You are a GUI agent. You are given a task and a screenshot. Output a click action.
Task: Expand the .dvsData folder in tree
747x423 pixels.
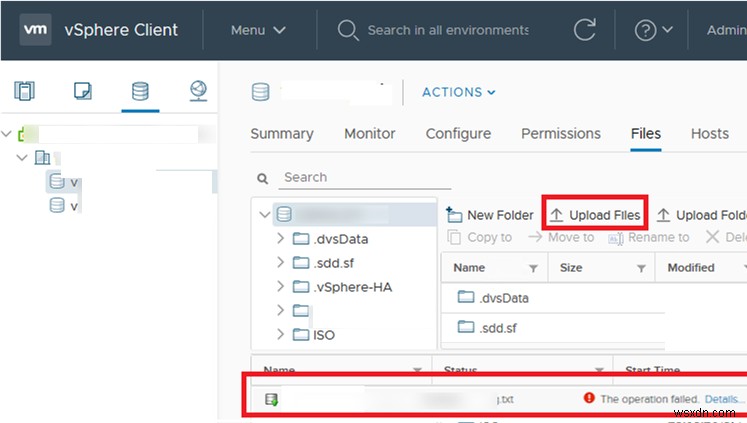[281, 238]
